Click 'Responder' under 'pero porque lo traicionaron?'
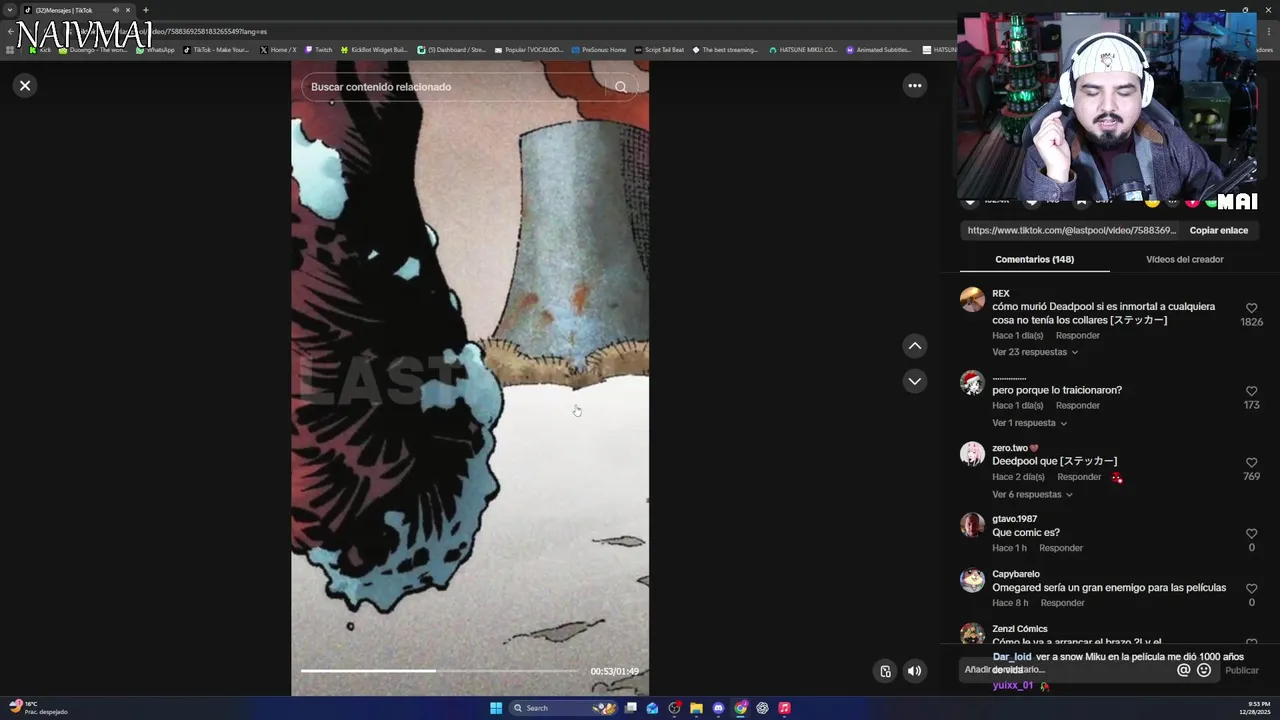 click(x=1078, y=405)
